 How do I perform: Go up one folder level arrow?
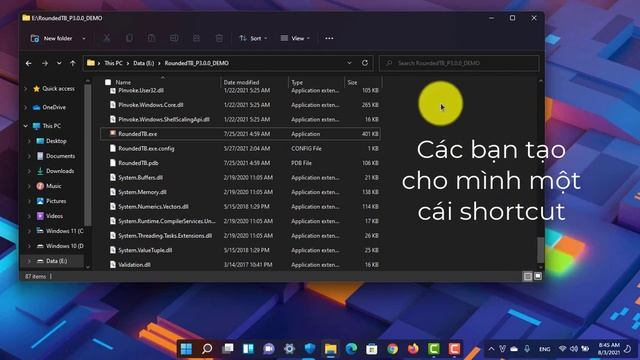point(73,63)
